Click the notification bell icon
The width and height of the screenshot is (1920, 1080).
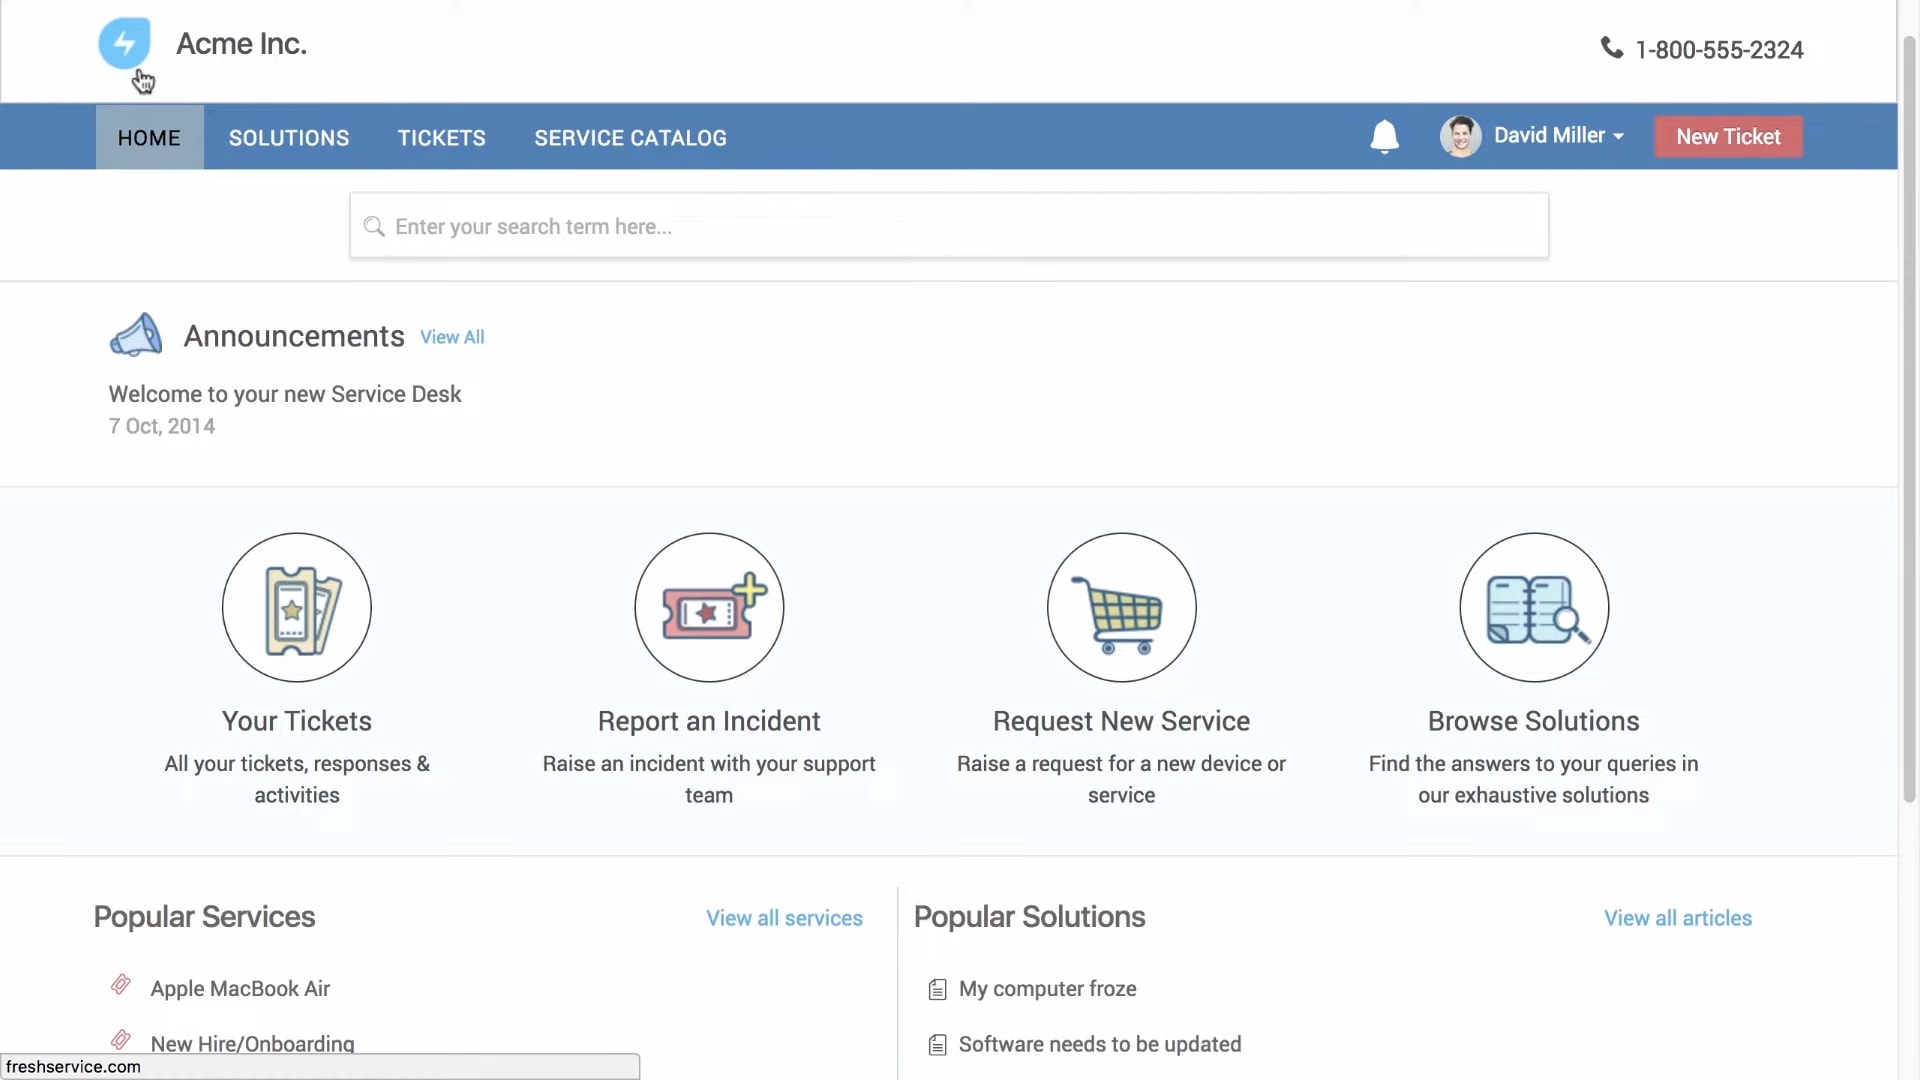pyautogui.click(x=1385, y=136)
